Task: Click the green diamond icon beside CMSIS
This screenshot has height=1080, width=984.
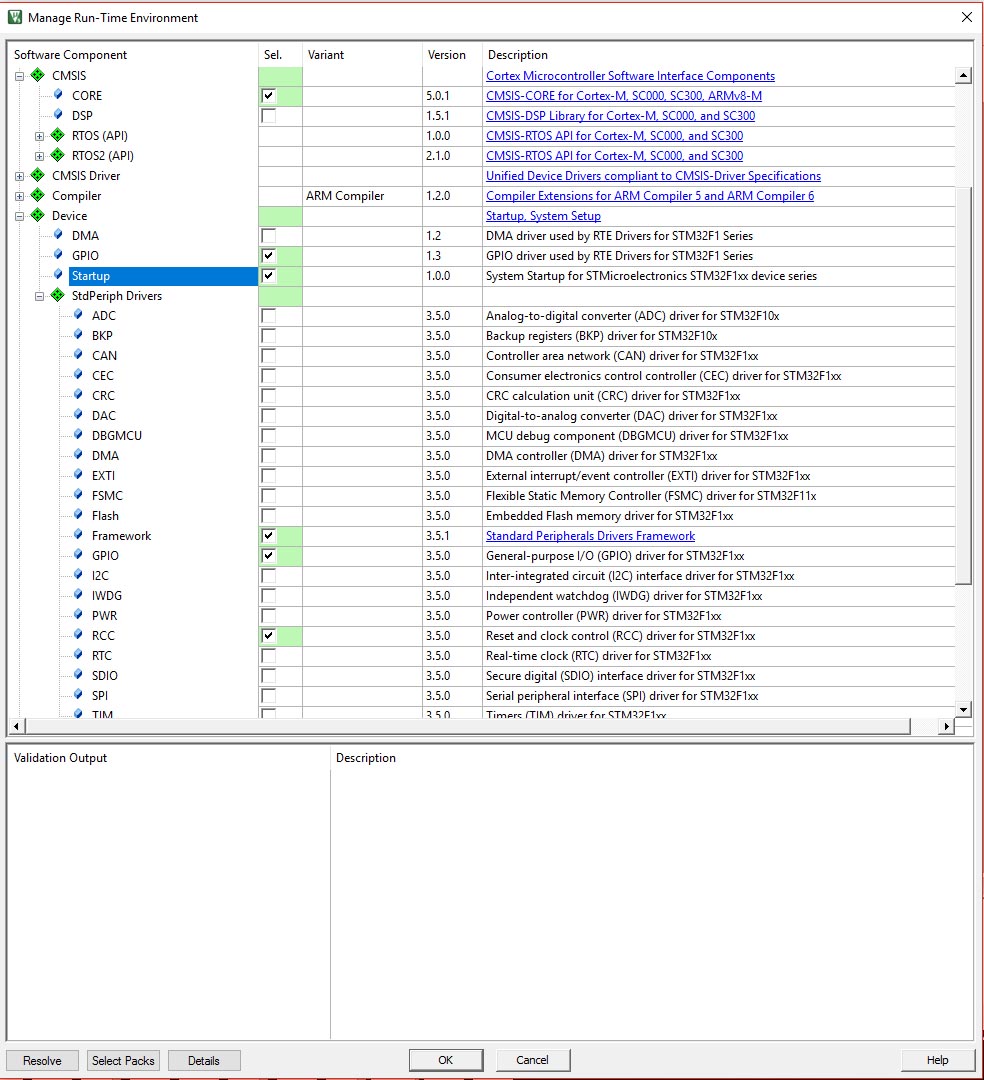Action: tap(38, 76)
